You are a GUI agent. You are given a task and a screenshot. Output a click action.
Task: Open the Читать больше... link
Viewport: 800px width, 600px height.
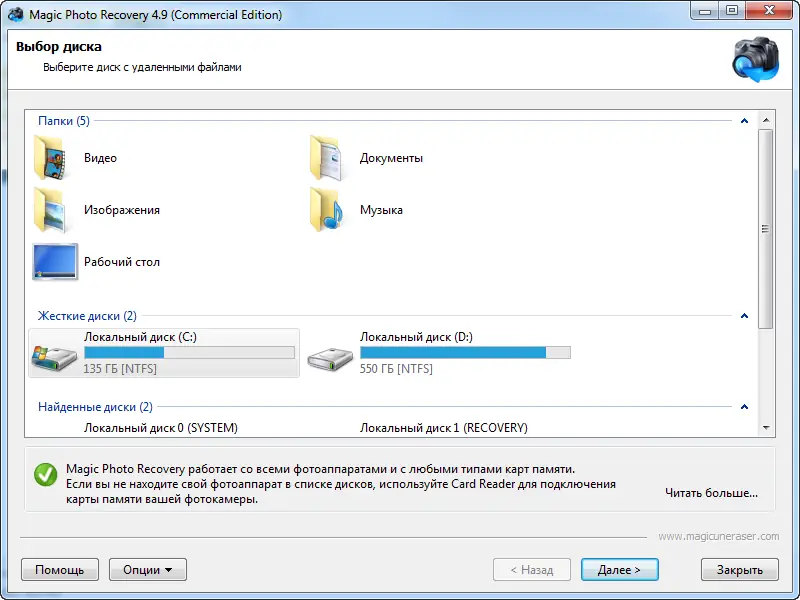click(711, 493)
